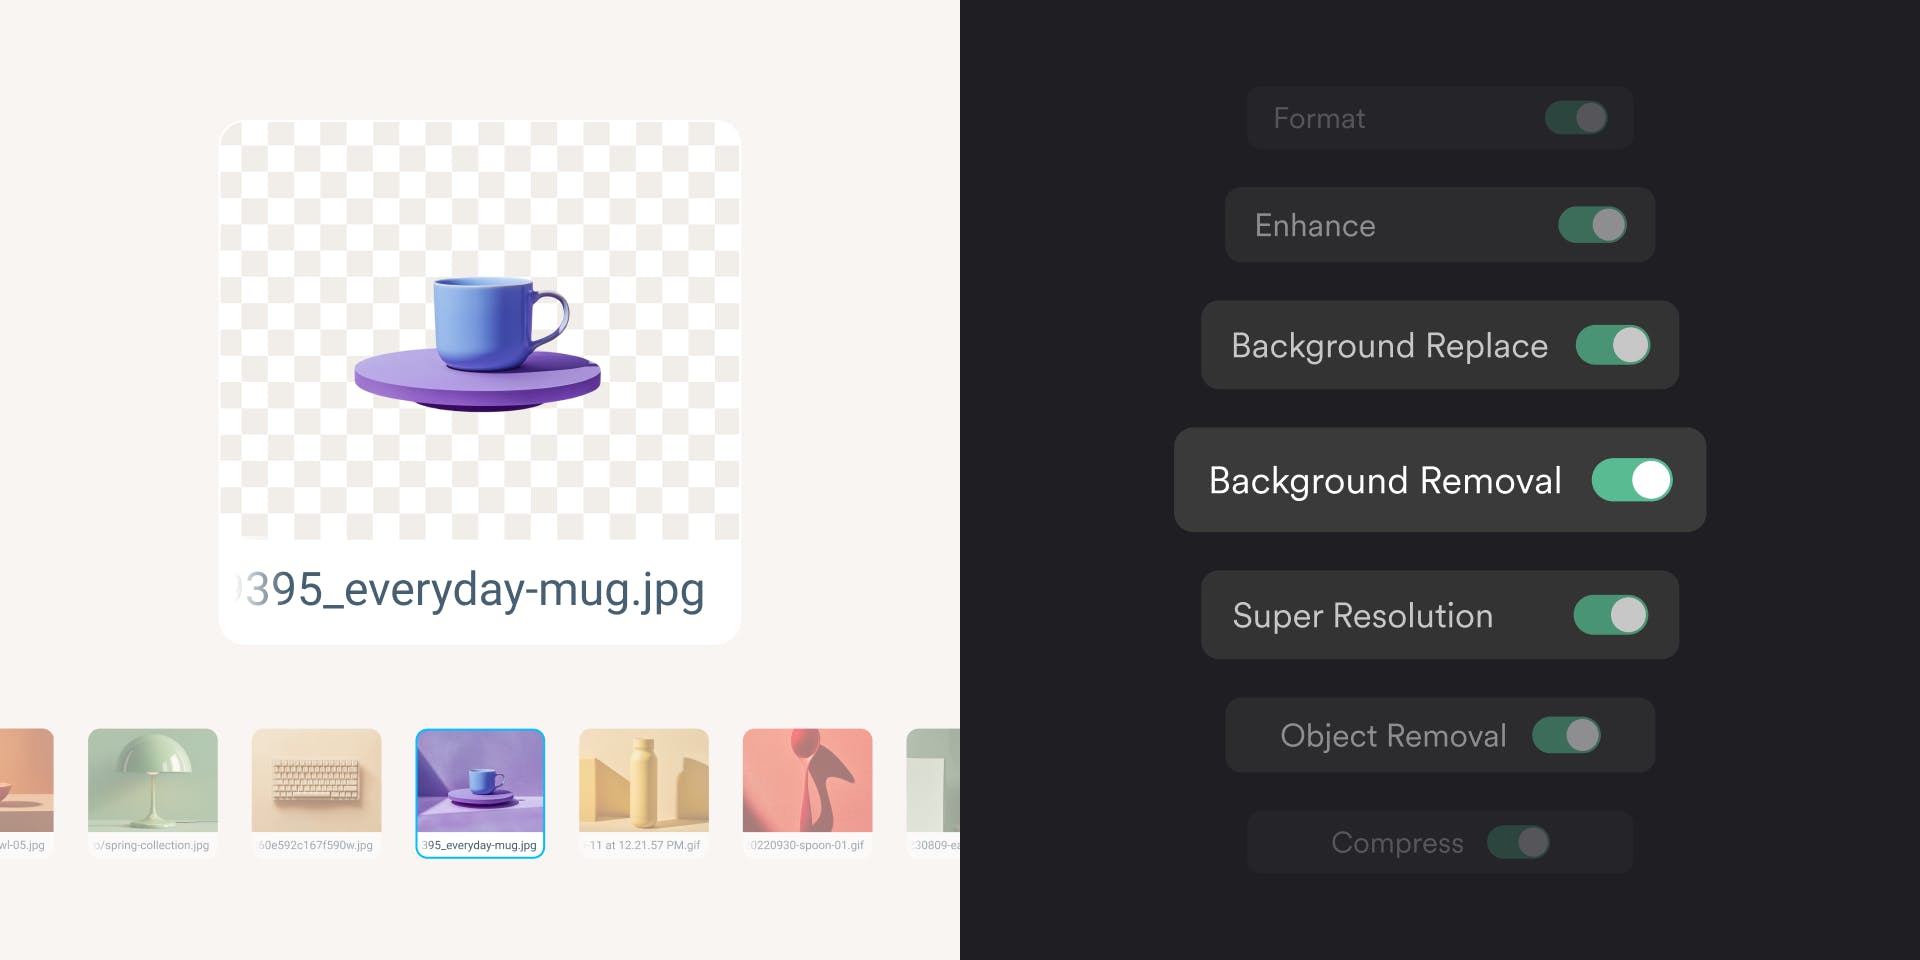Toggle the Format switch

click(x=1576, y=118)
